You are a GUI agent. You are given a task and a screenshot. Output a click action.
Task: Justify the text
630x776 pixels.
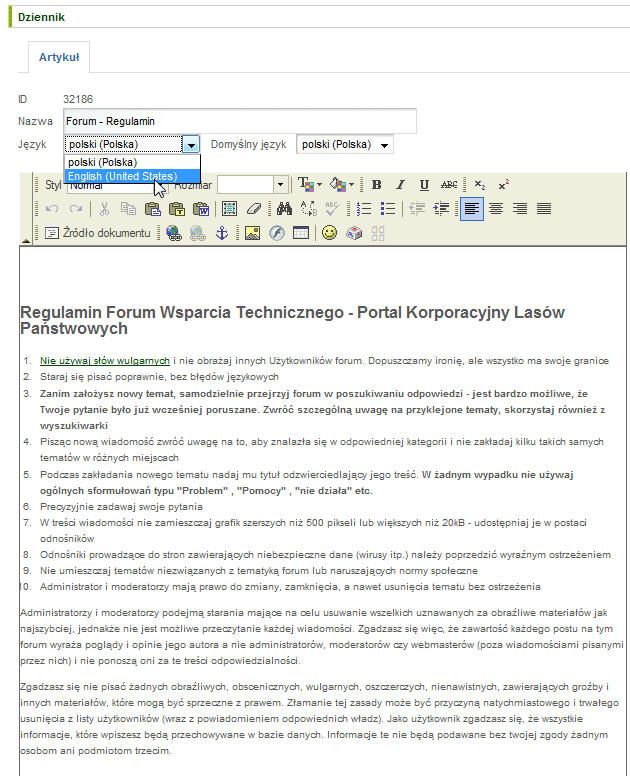(544, 209)
